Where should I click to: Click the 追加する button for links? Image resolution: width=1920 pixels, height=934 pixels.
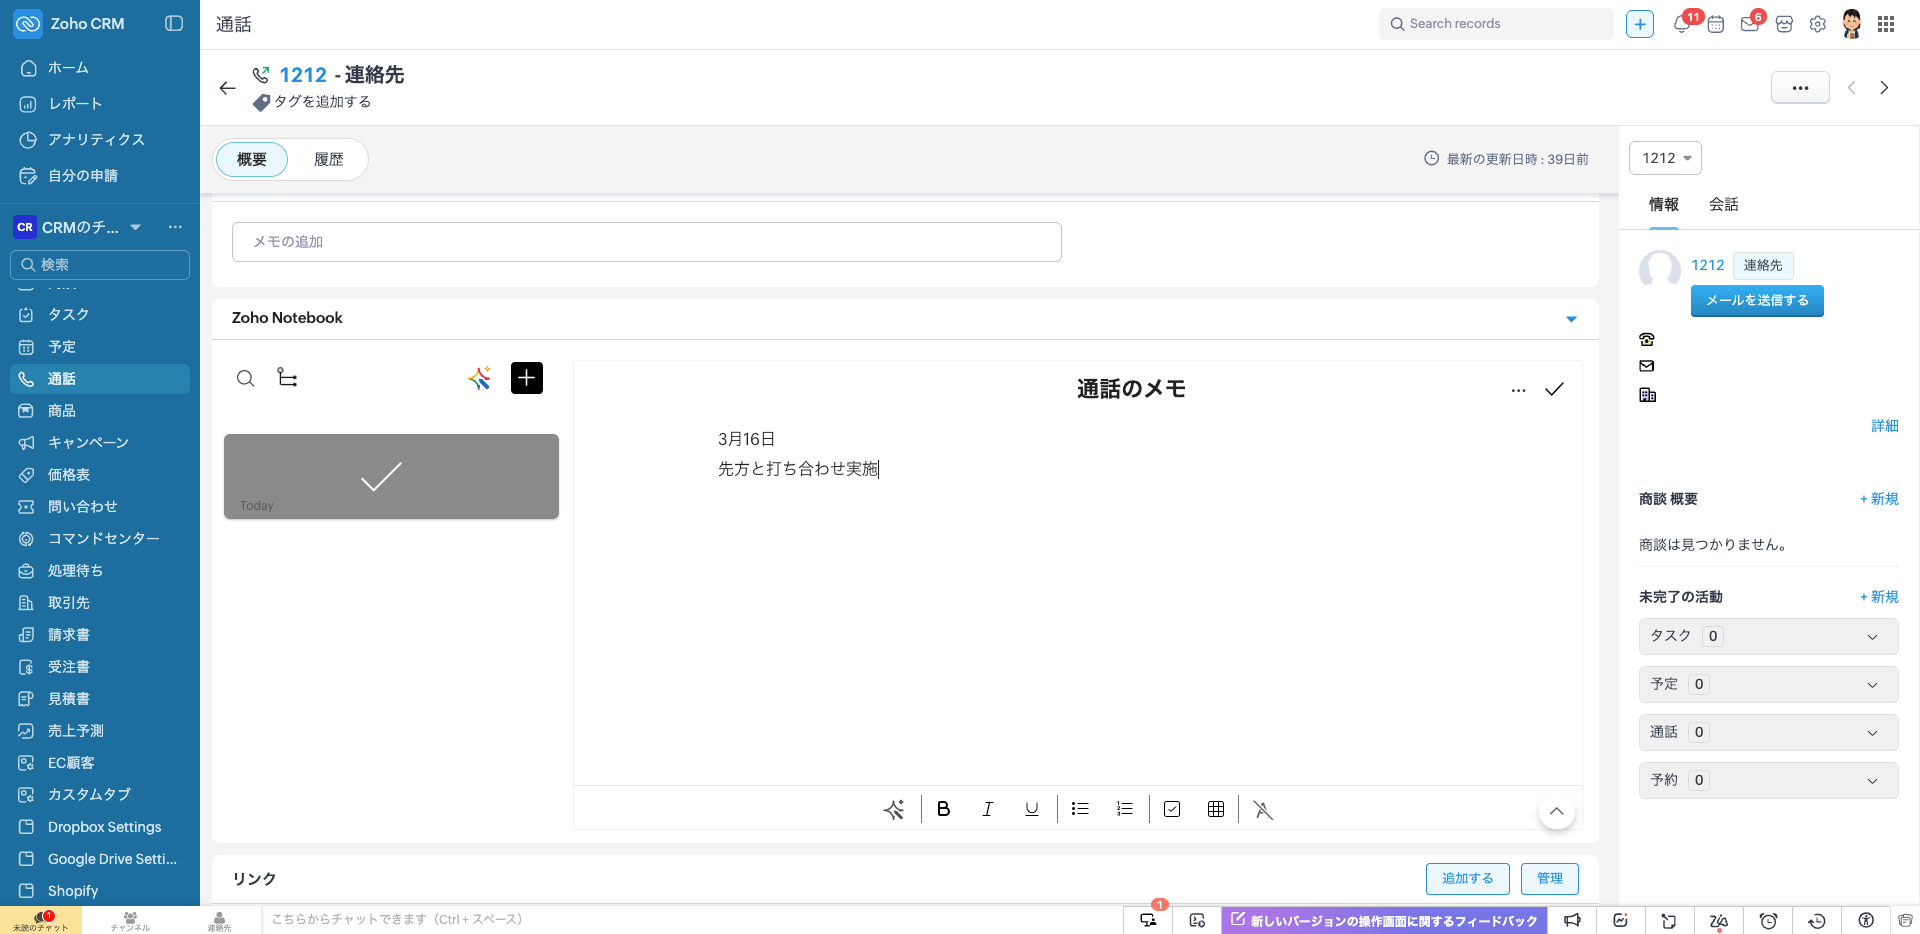pyautogui.click(x=1467, y=878)
